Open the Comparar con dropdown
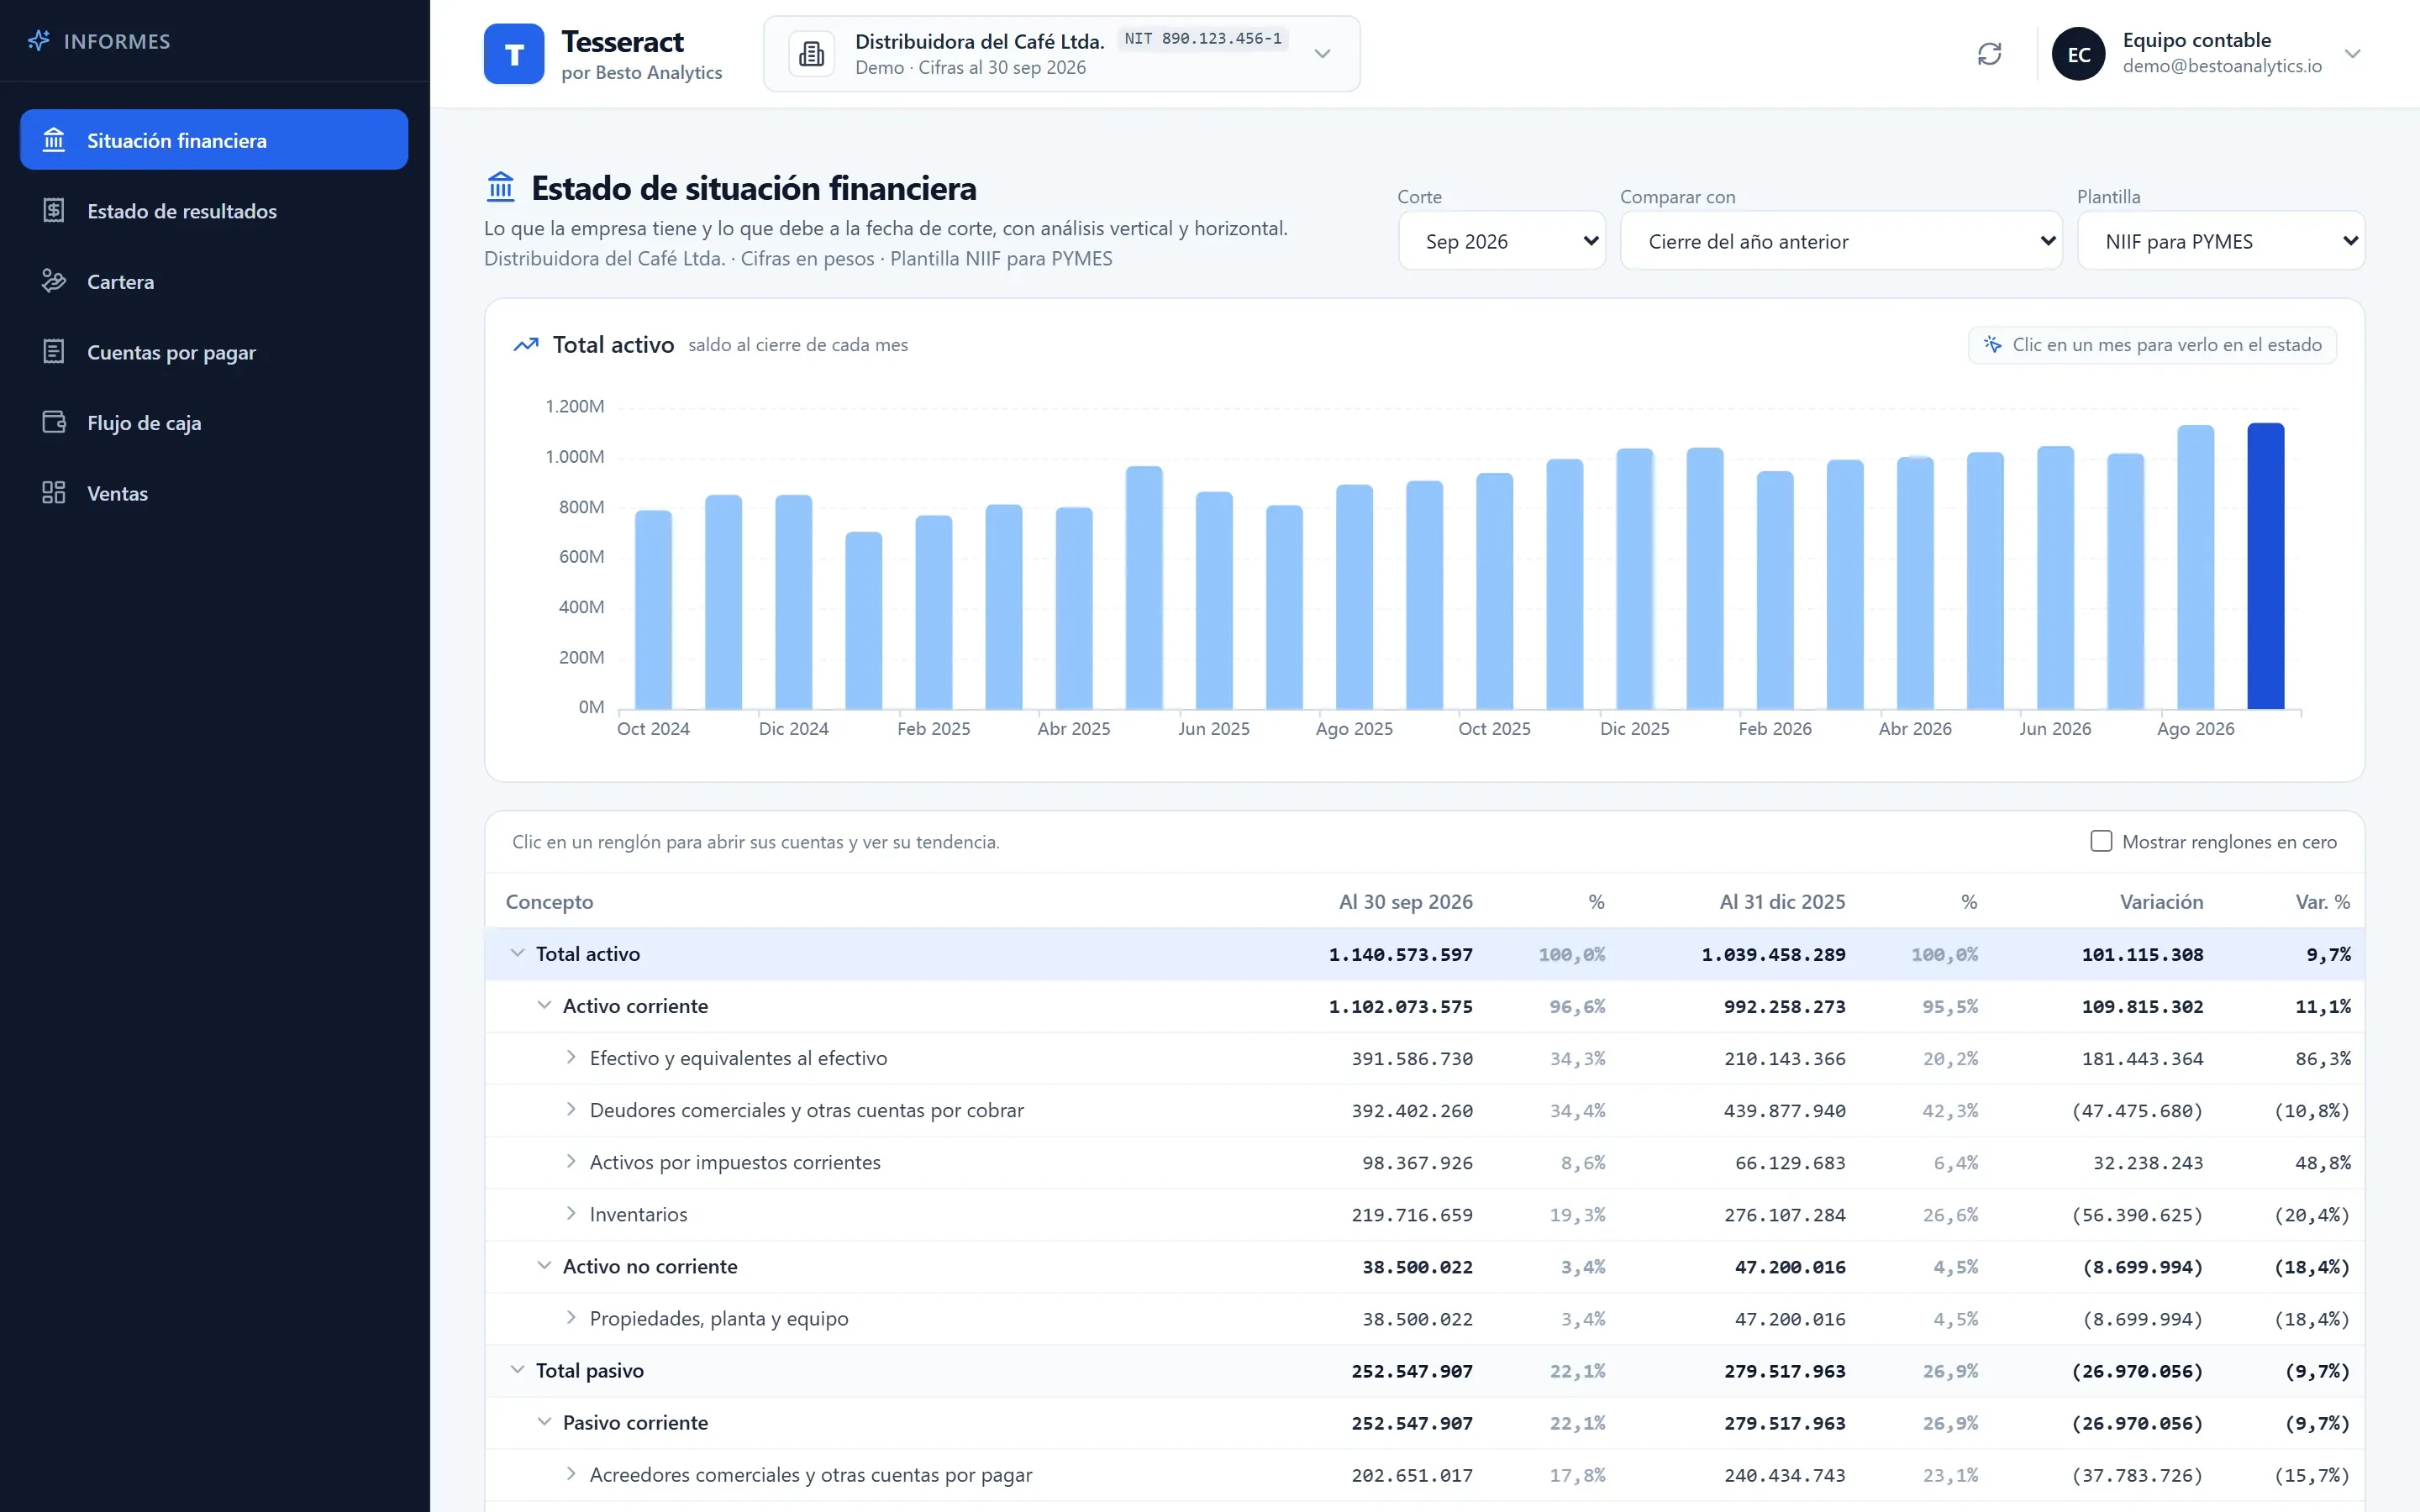 point(1841,241)
